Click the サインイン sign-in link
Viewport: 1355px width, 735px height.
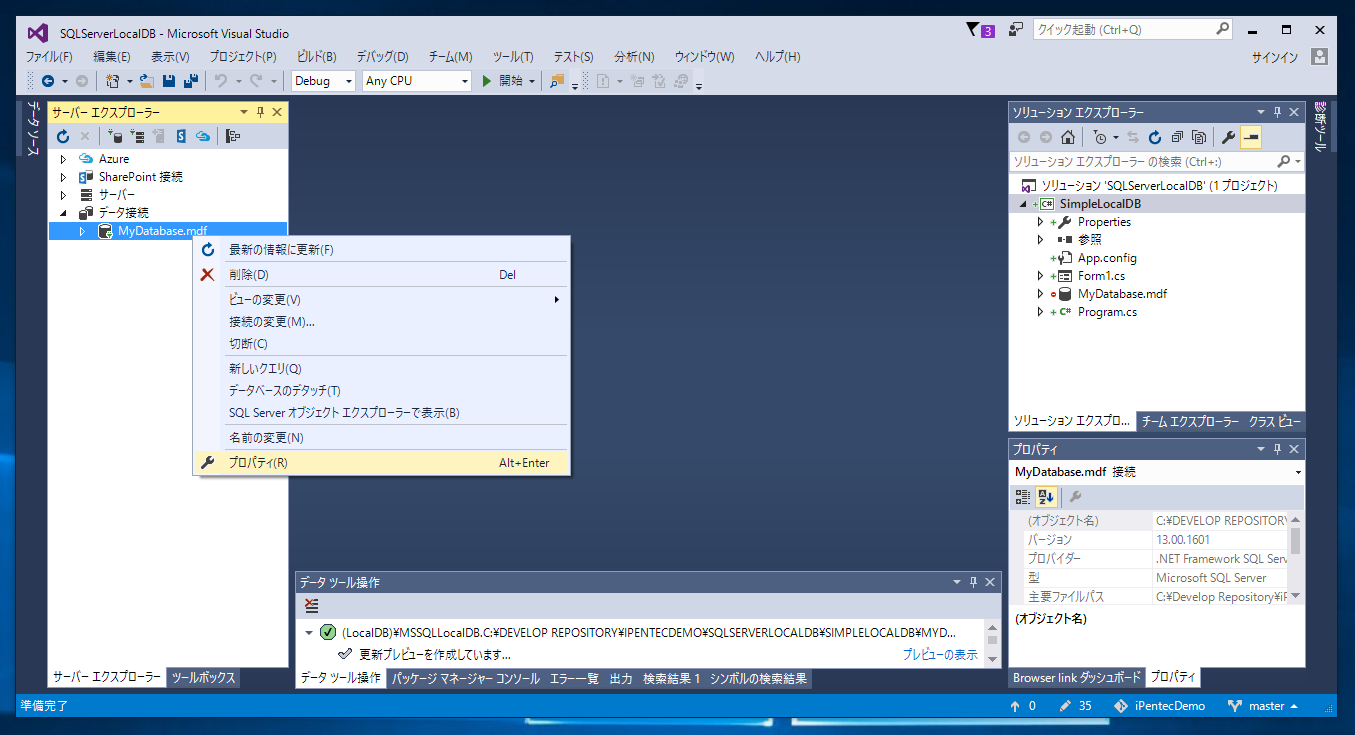(x=1274, y=57)
